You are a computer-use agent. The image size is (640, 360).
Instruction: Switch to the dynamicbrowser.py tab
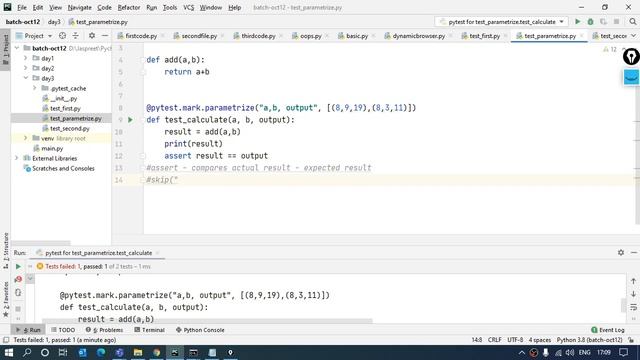tap(418, 36)
